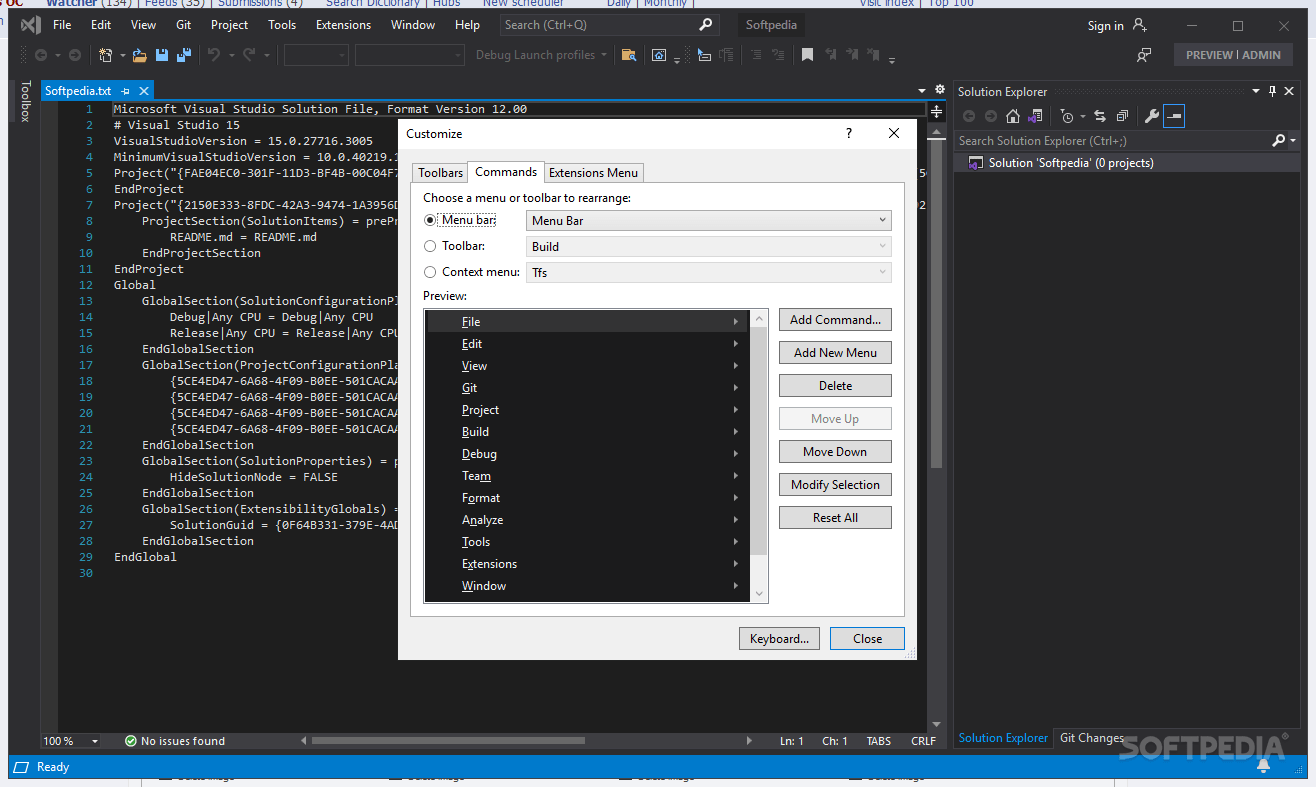Image resolution: width=1316 pixels, height=787 pixels.
Task: Click the Save All toolbar icon
Action: pos(184,55)
